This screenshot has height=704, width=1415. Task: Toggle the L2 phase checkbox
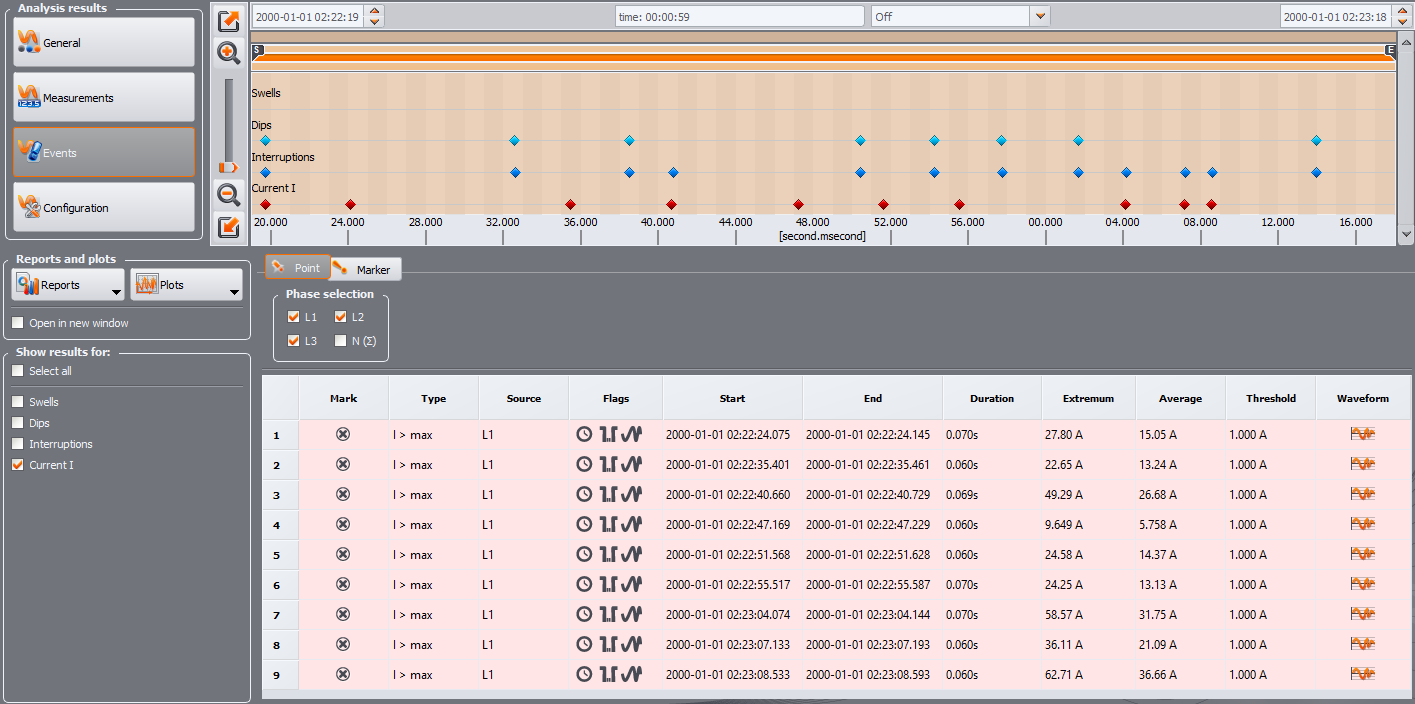(x=341, y=317)
